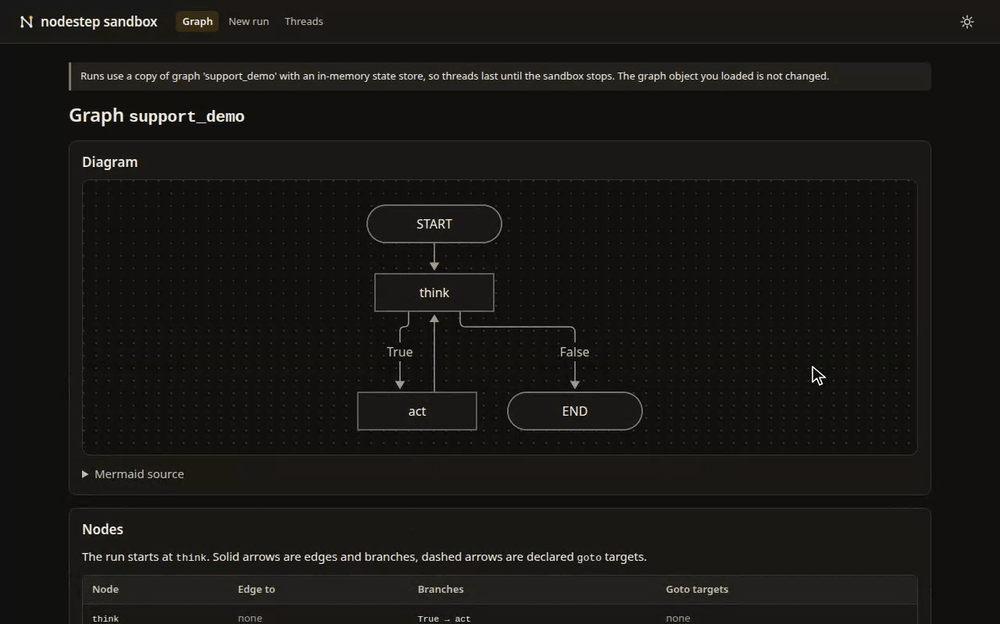Select the act node in the diagram

(x=417, y=412)
